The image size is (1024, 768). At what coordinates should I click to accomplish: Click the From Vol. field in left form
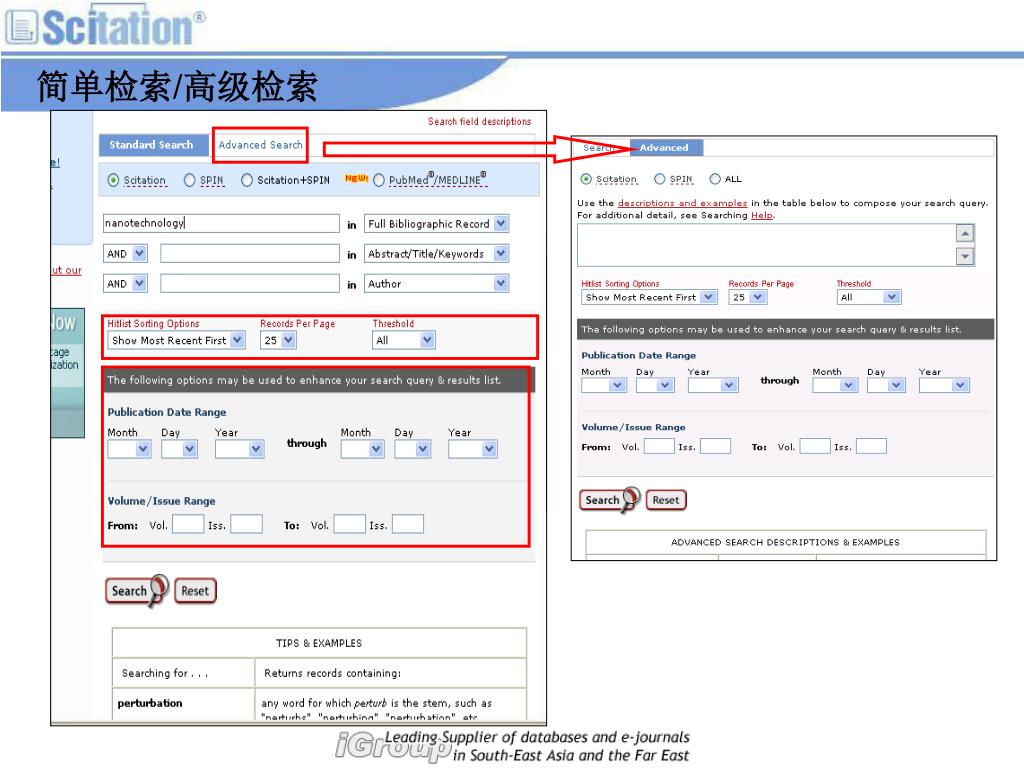coord(188,524)
